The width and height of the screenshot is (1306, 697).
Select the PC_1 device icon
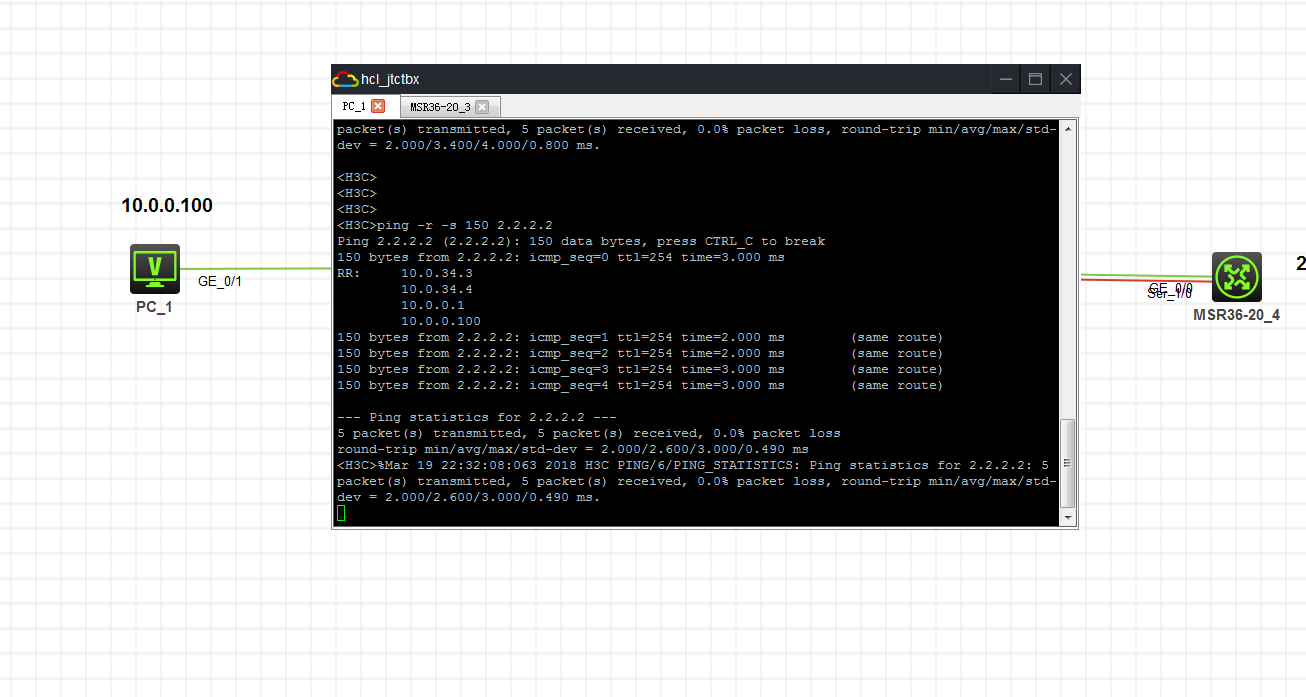pyautogui.click(x=155, y=269)
